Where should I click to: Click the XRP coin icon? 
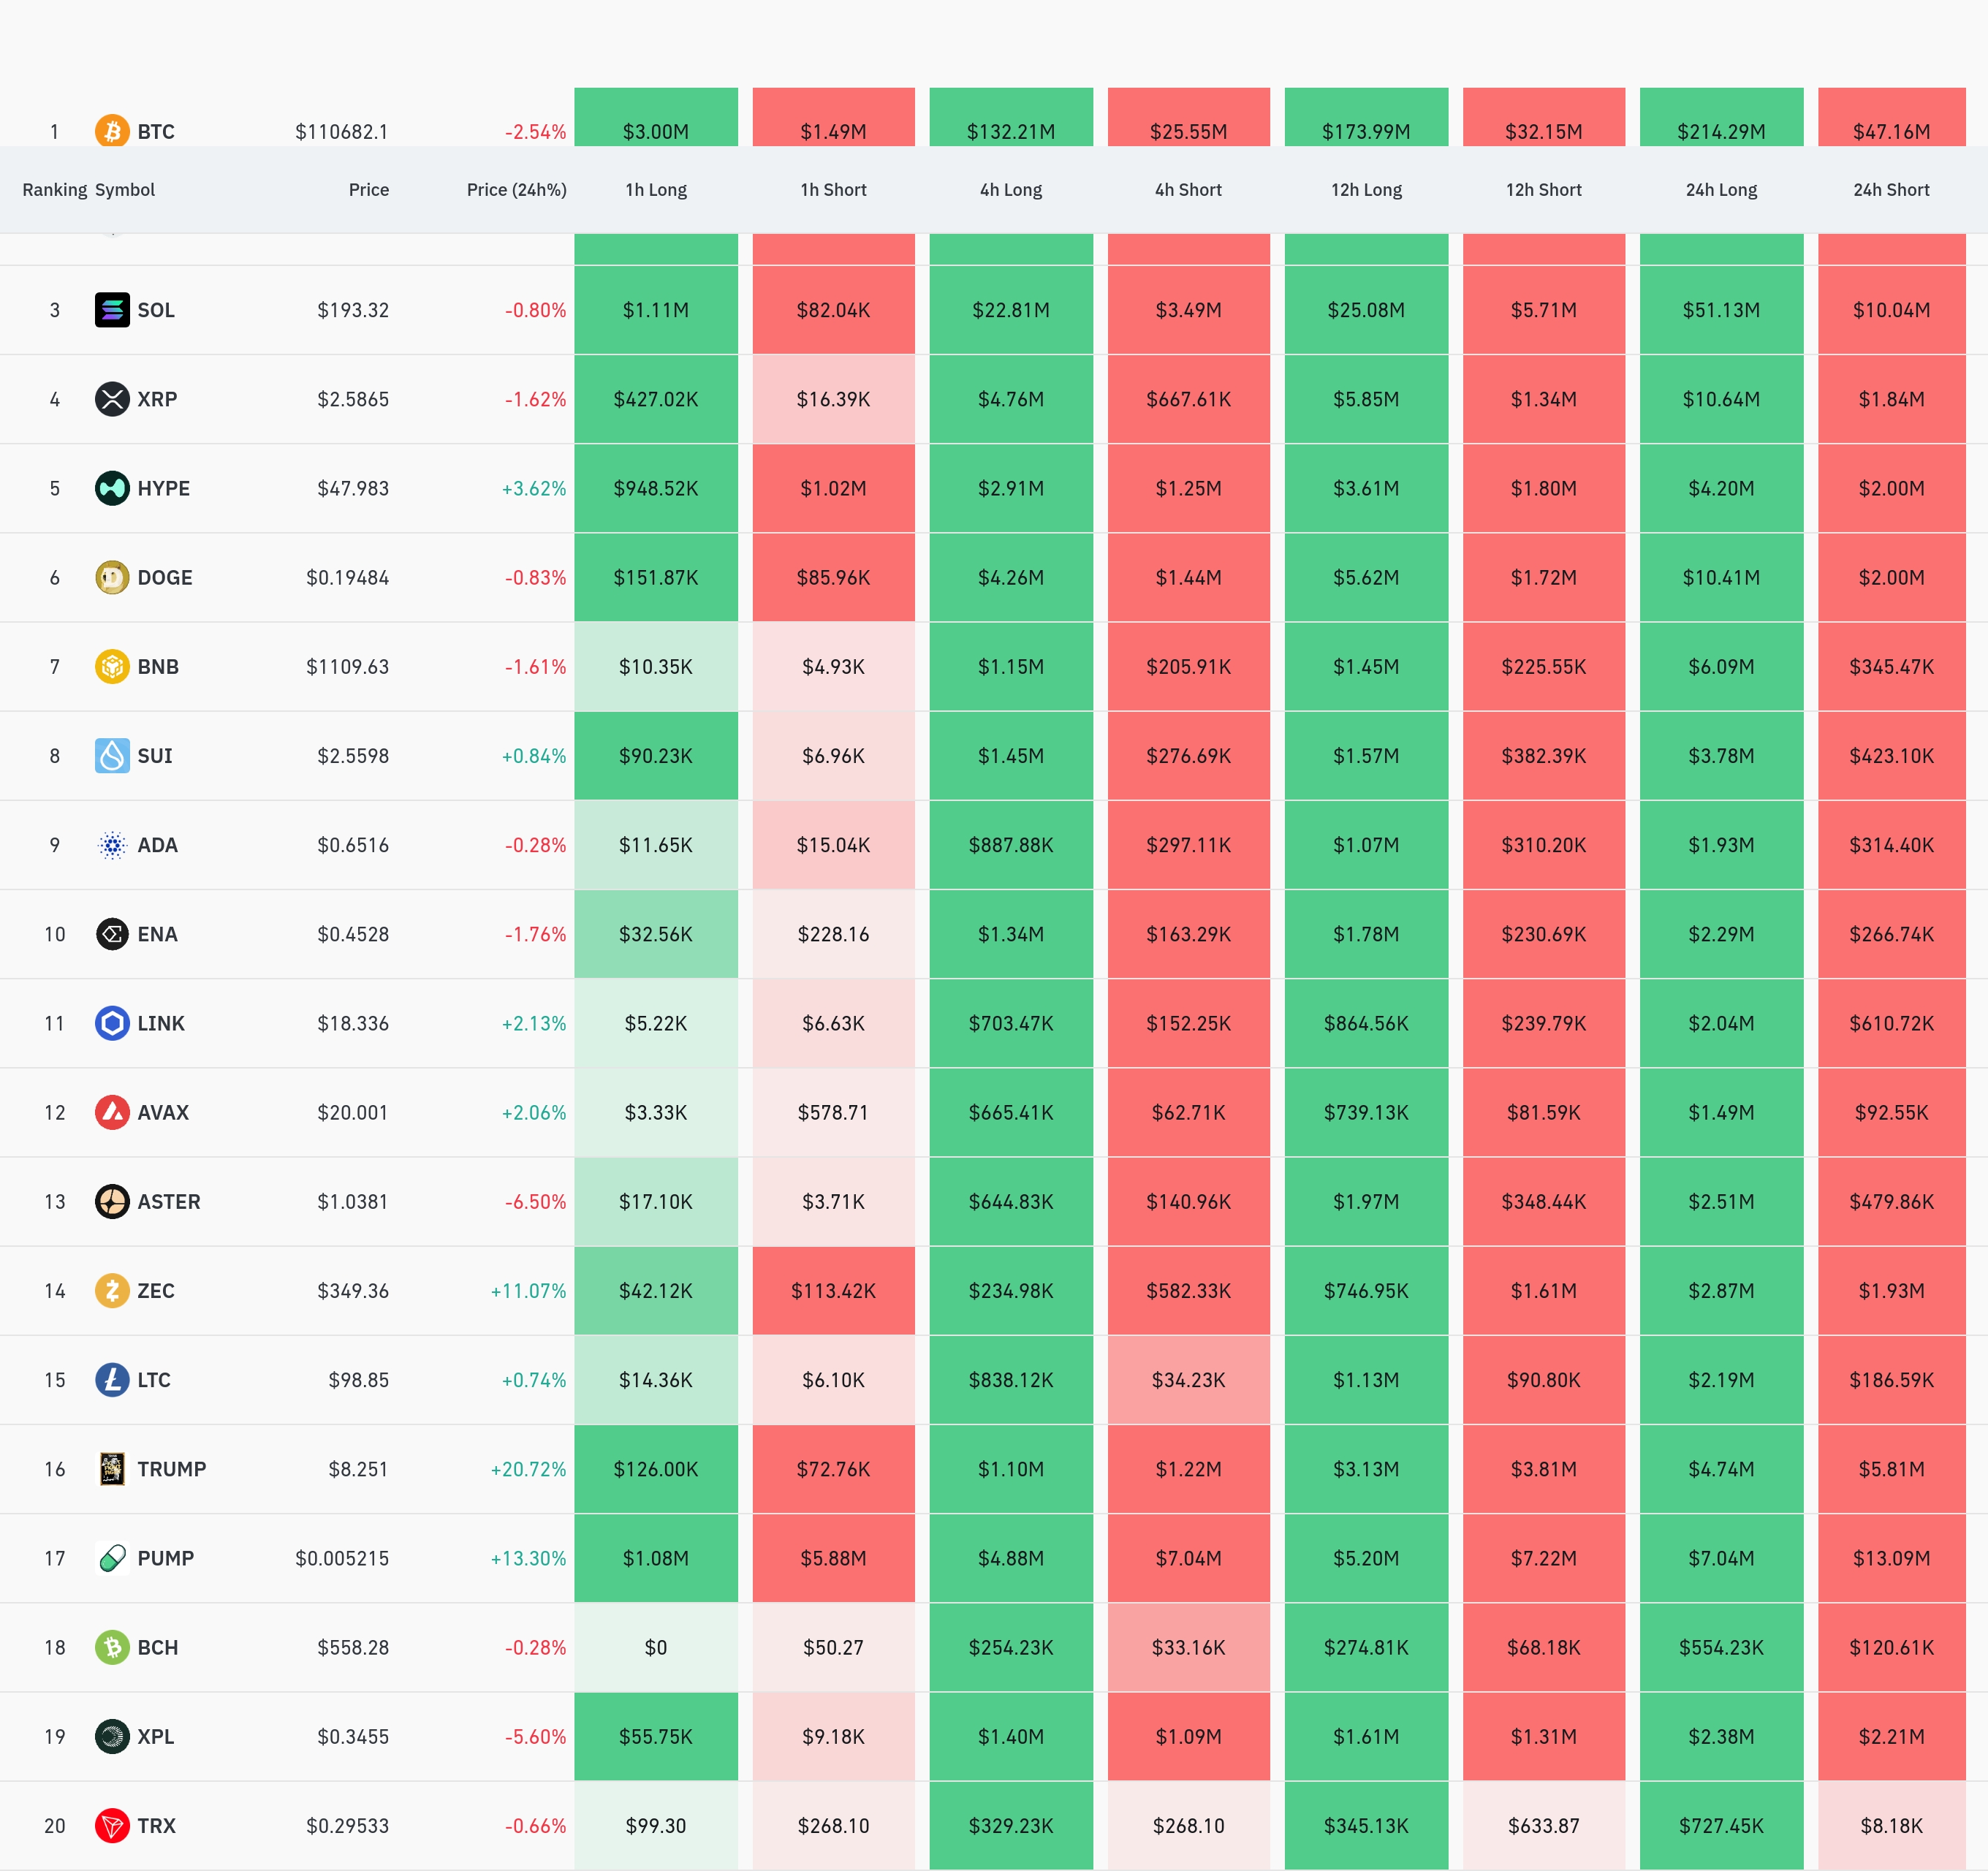[112, 399]
